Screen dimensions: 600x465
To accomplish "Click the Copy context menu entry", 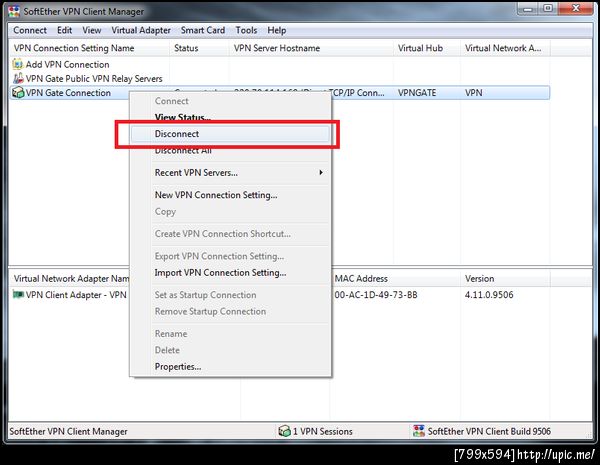I will click(230, 212).
